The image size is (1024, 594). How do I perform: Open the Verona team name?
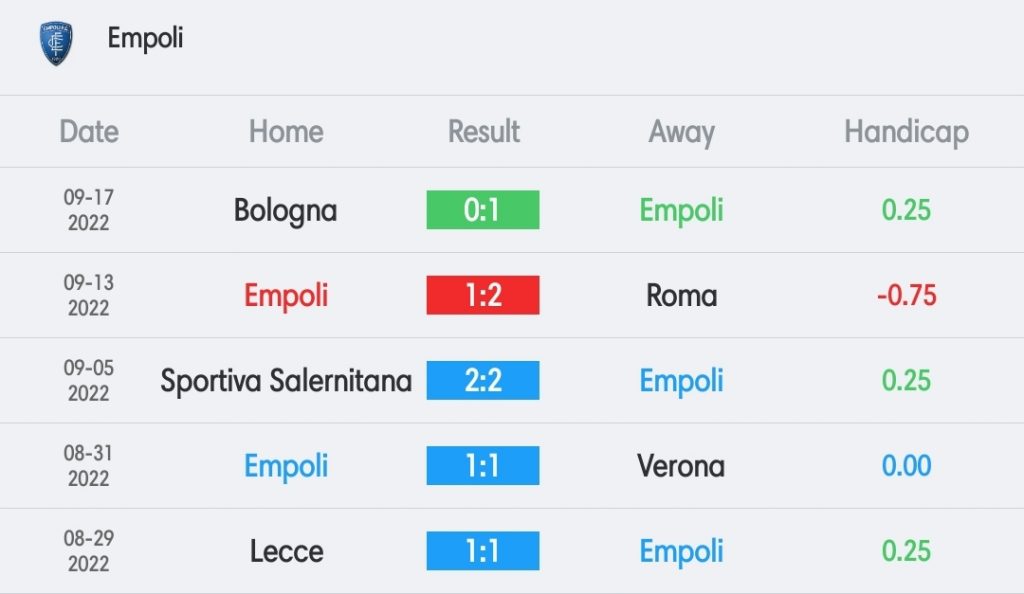pos(681,466)
